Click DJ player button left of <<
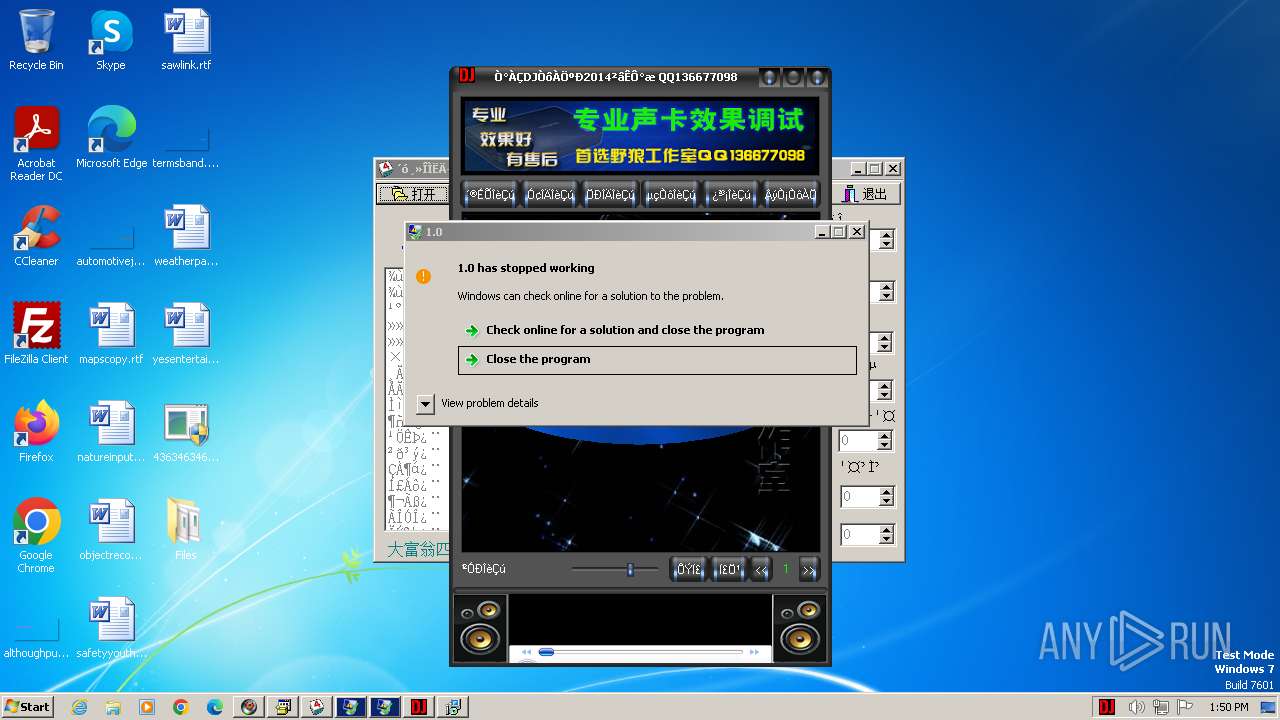The width and height of the screenshot is (1280, 720). click(729, 569)
